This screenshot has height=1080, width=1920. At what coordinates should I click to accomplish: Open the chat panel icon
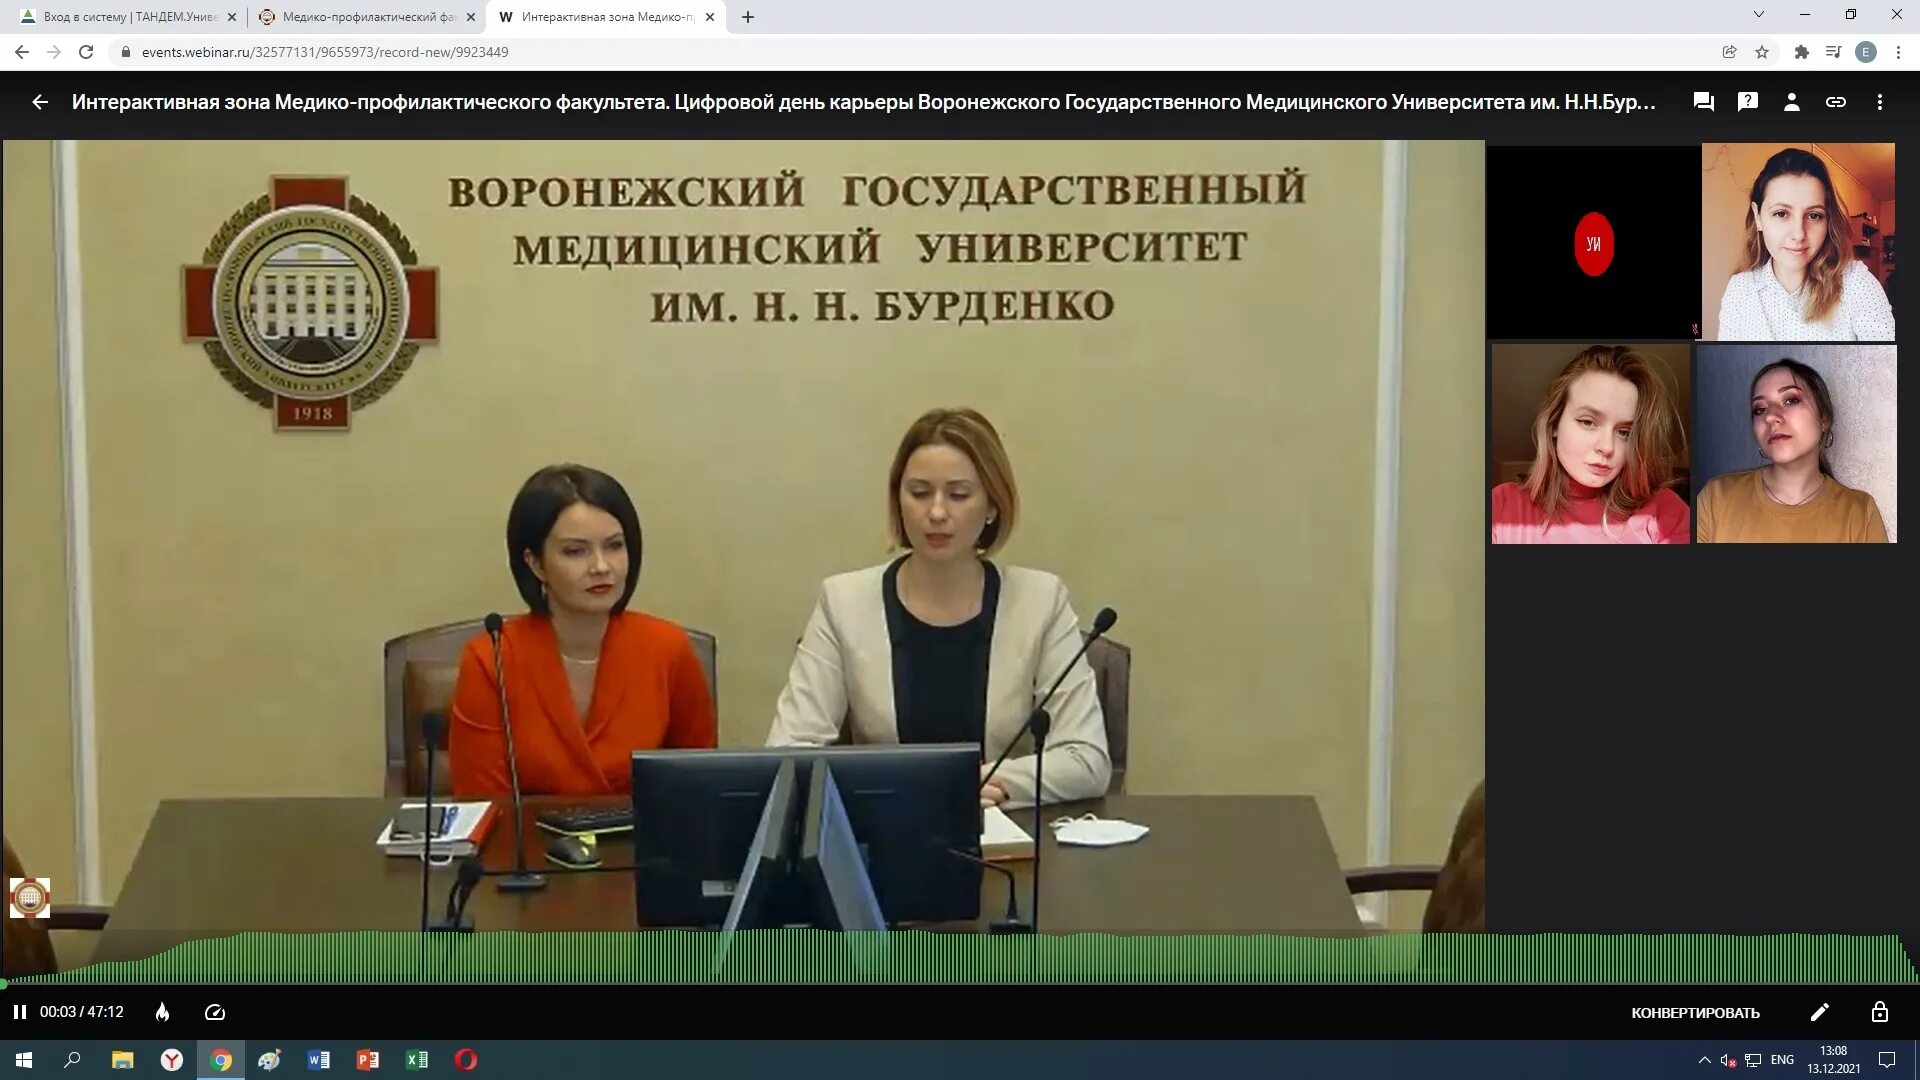coord(1703,102)
